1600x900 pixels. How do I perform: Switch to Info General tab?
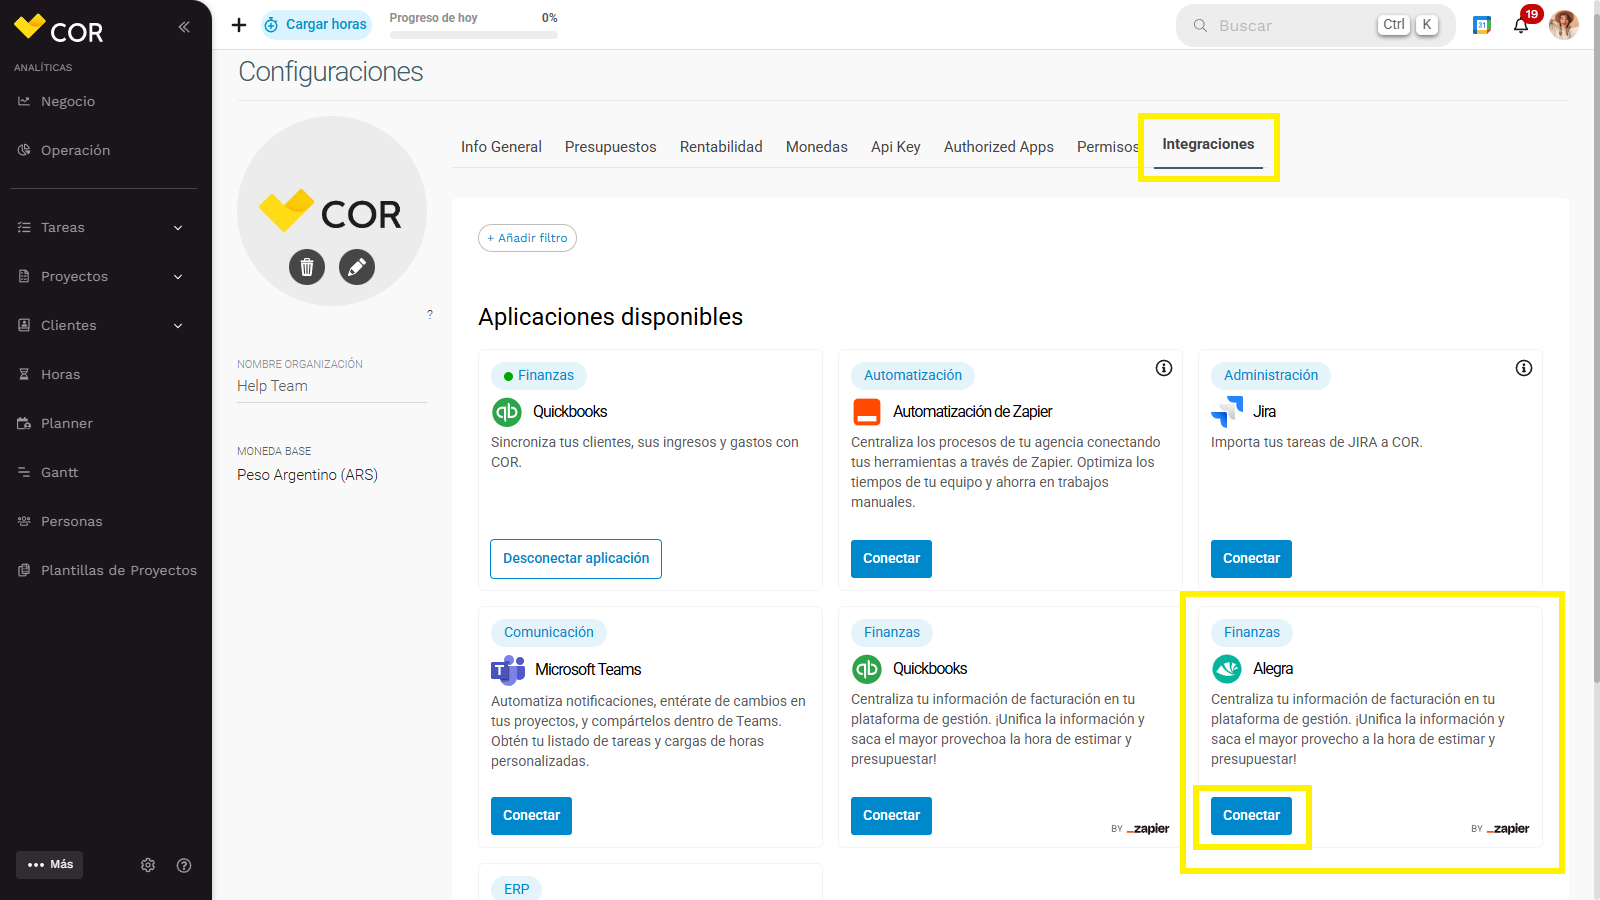pyautogui.click(x=501, y=147)
